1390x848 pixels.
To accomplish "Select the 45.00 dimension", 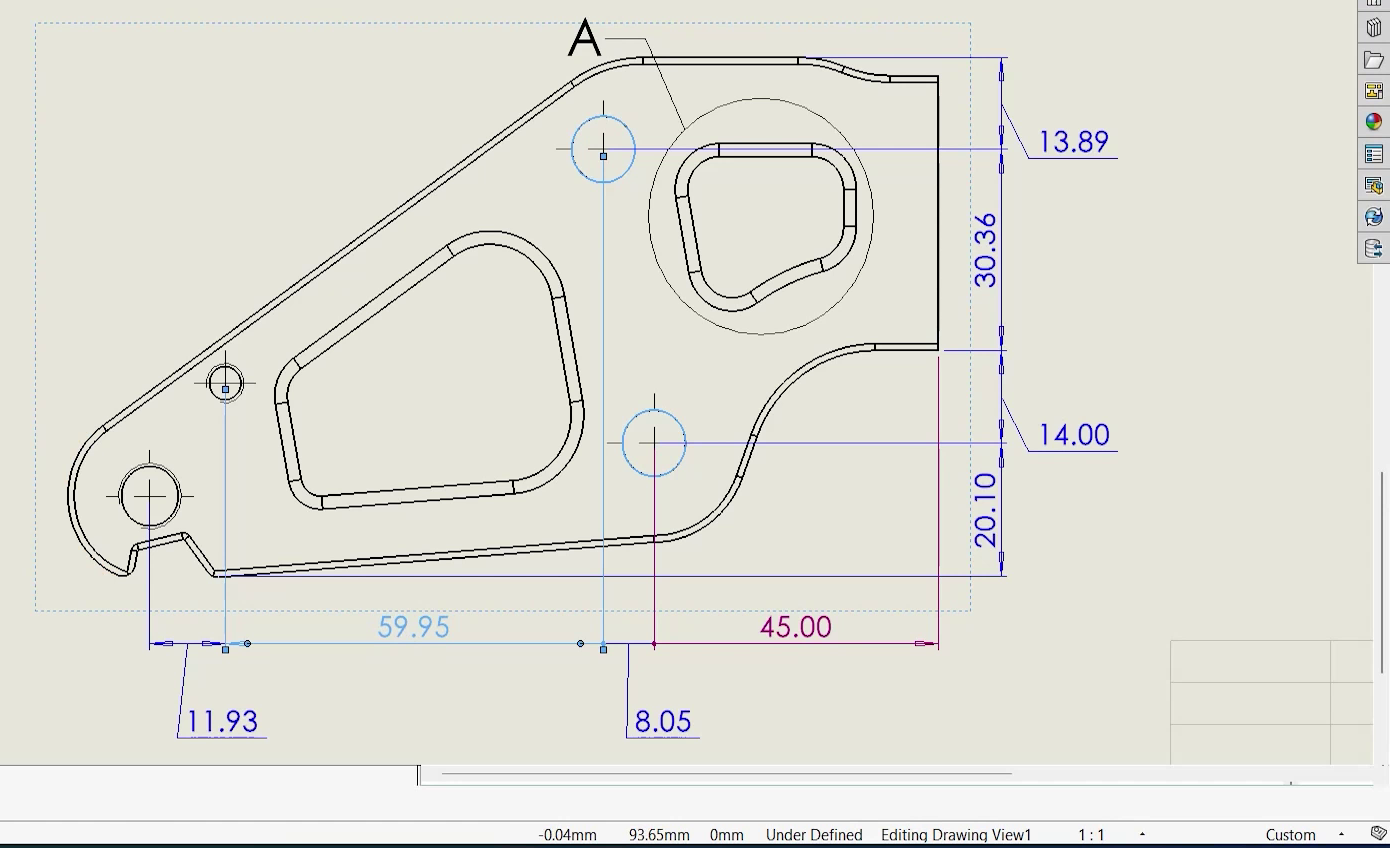I will [794, 627].
